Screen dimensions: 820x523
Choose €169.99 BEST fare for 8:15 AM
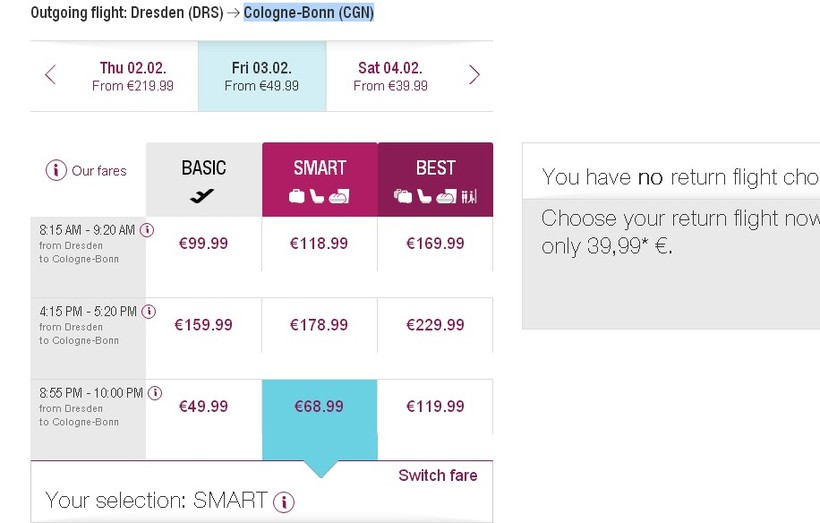click(435, 243)
